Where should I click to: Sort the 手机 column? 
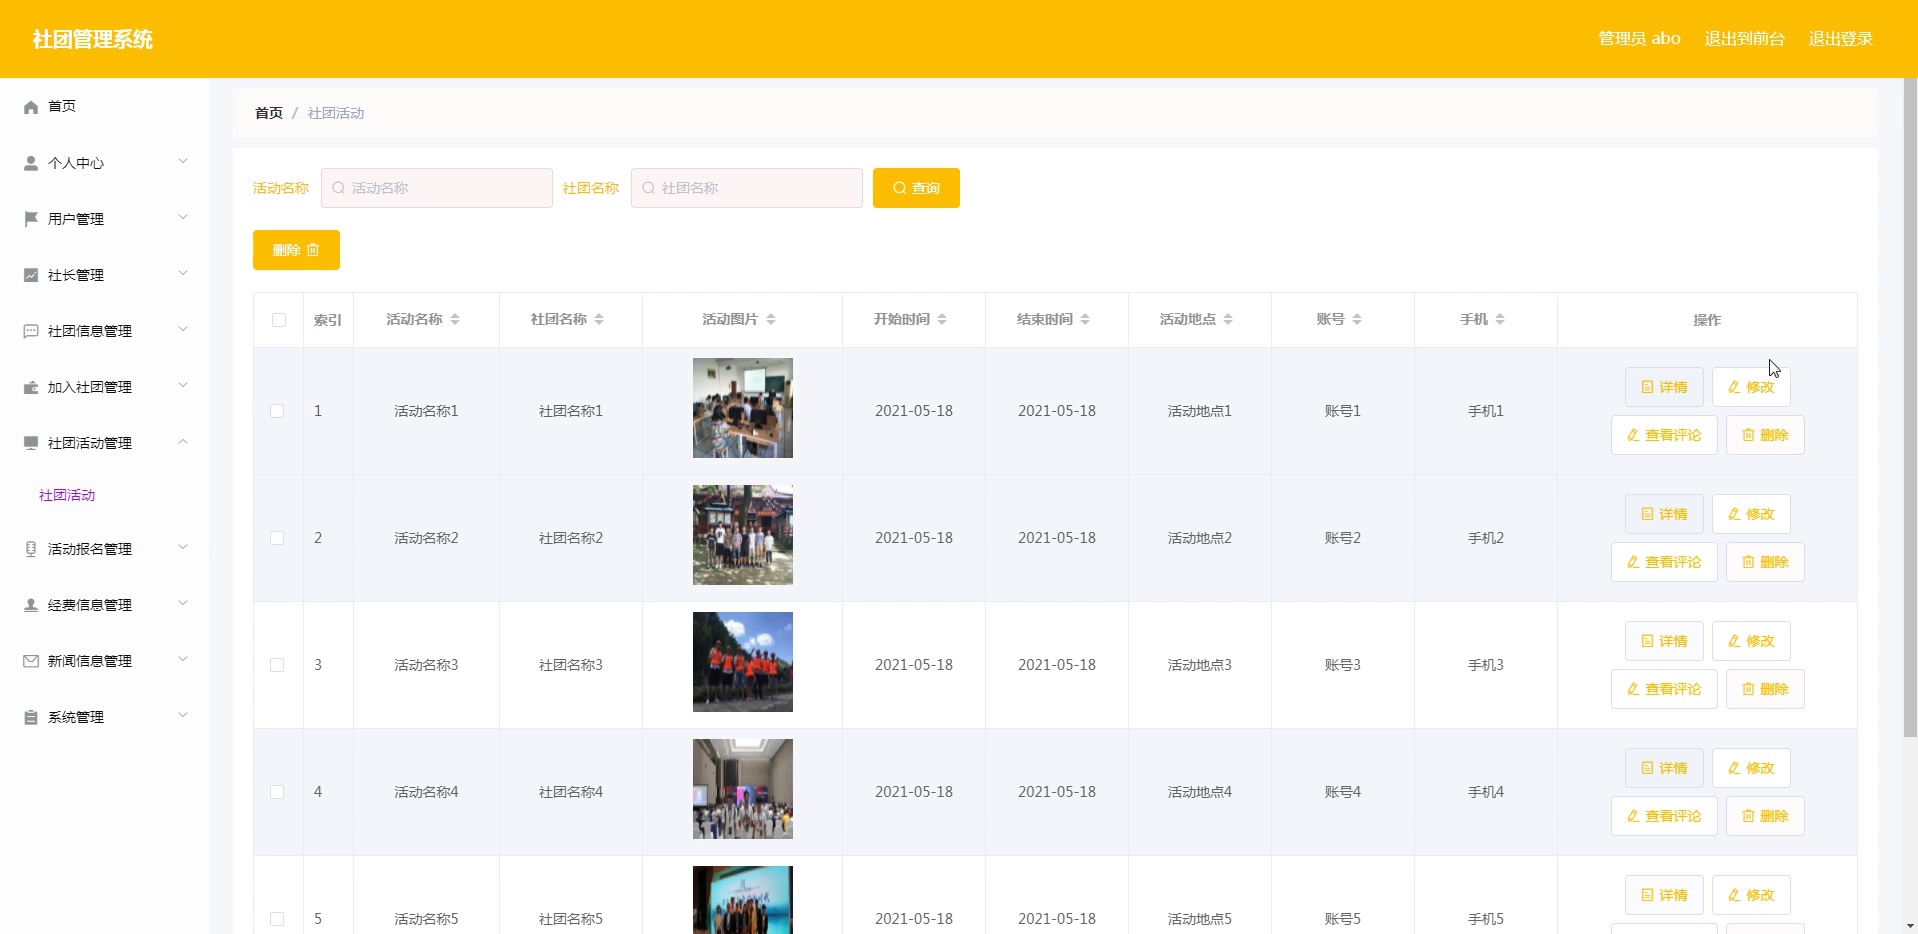[x=1500, y=319]
